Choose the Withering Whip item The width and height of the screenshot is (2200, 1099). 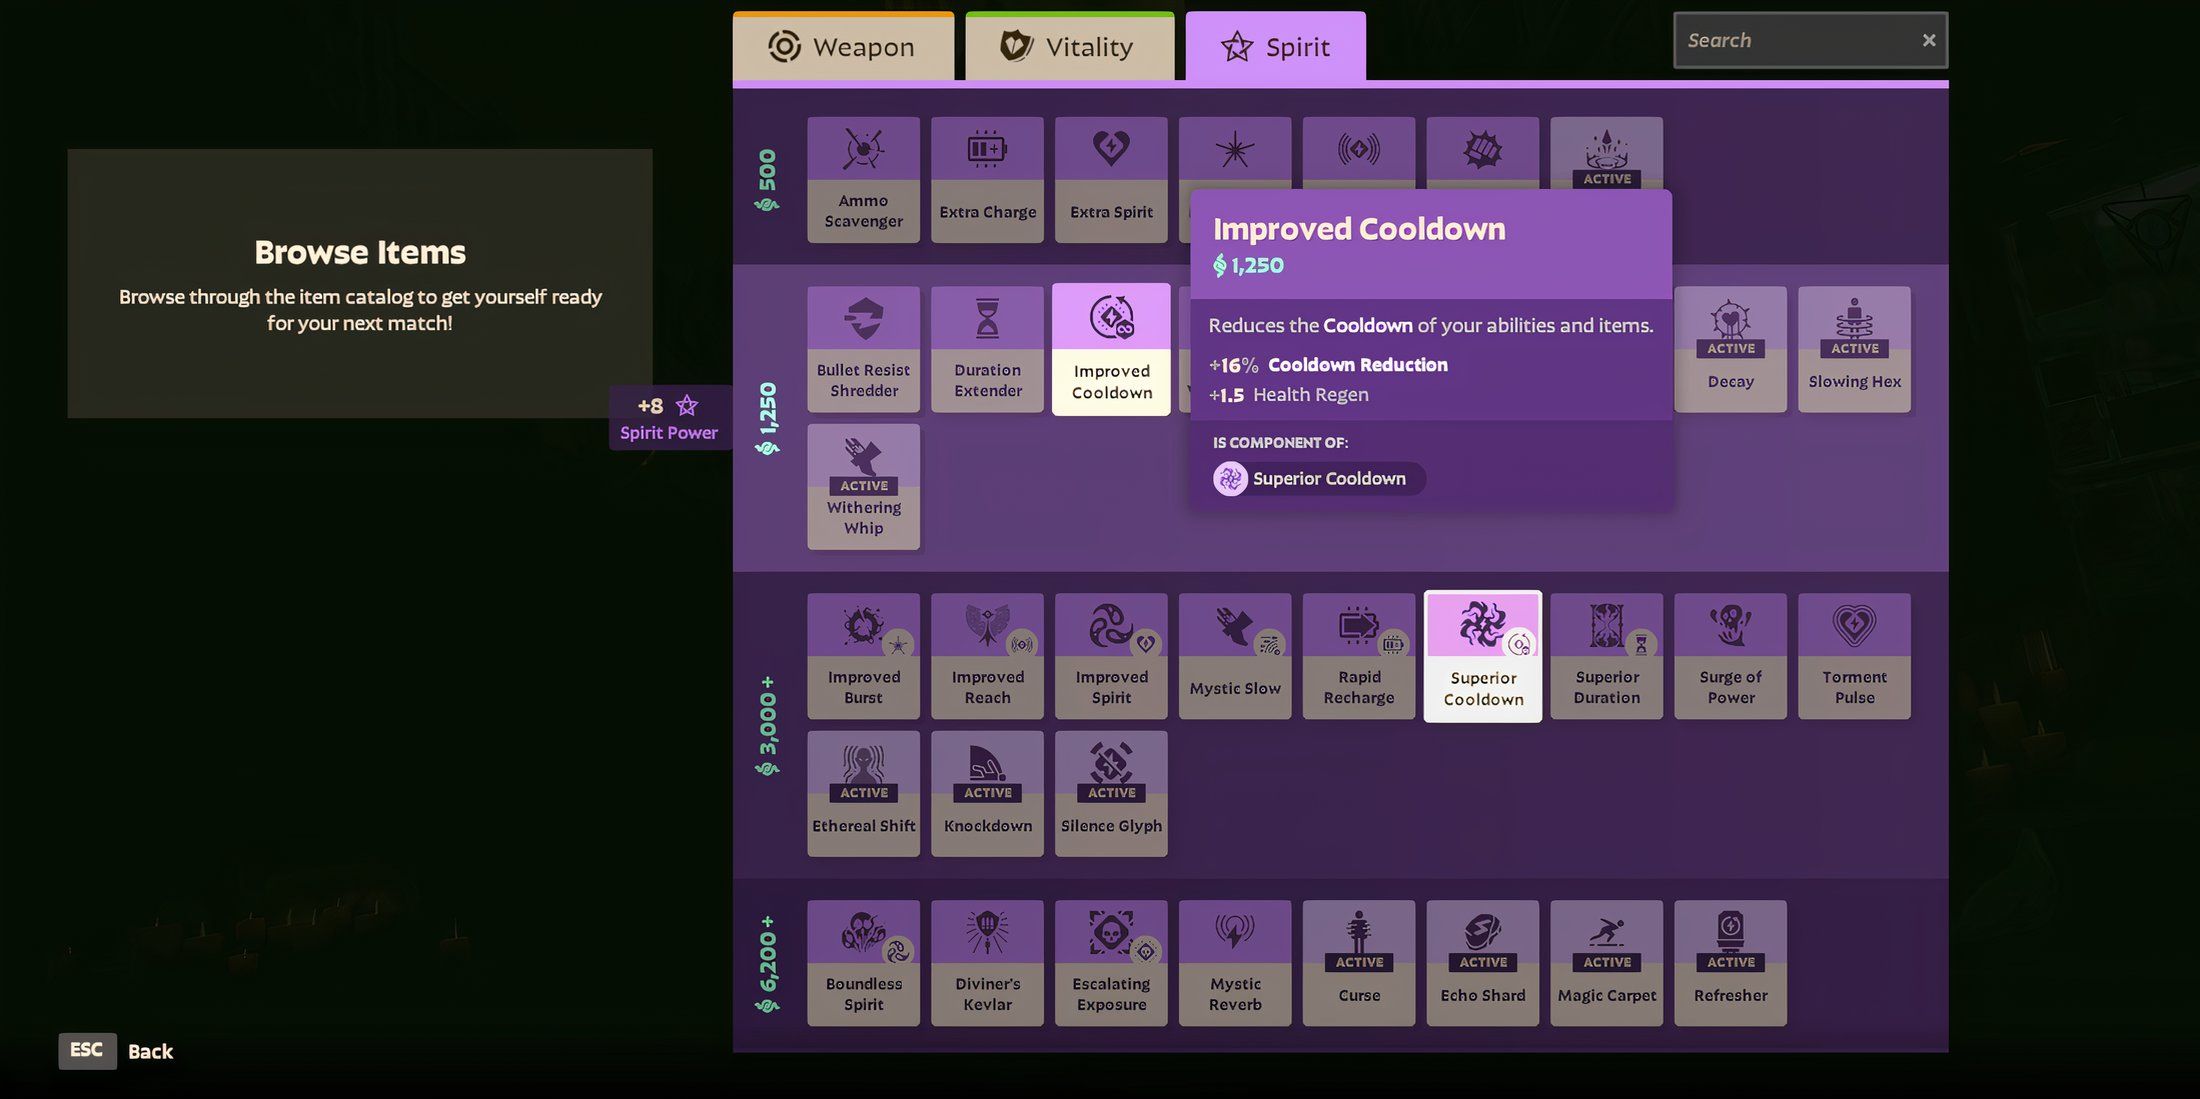coord(863,487)
